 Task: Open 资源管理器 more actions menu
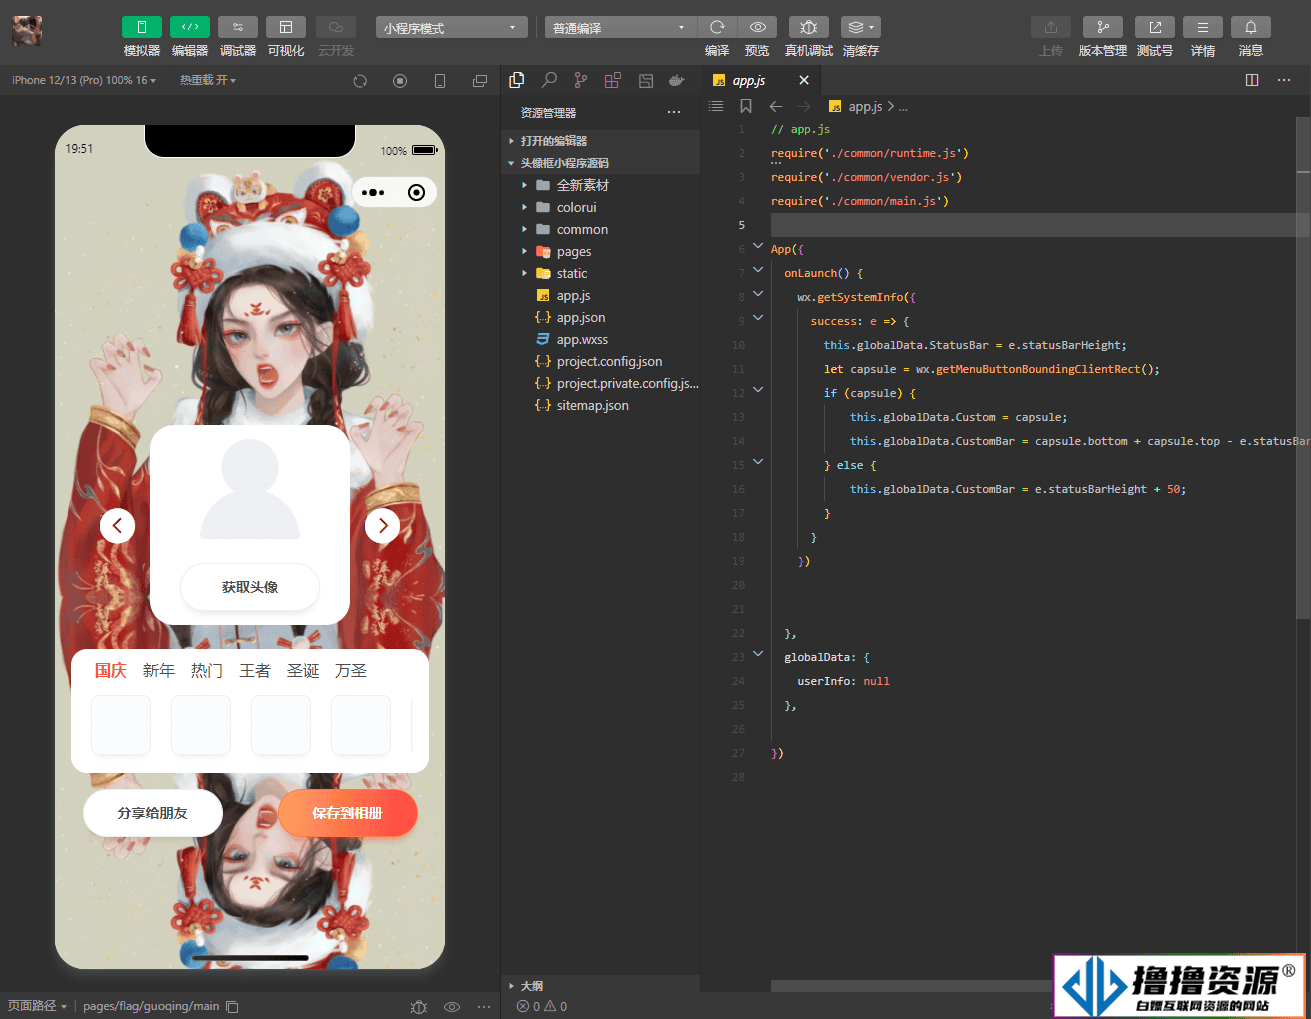674,112
